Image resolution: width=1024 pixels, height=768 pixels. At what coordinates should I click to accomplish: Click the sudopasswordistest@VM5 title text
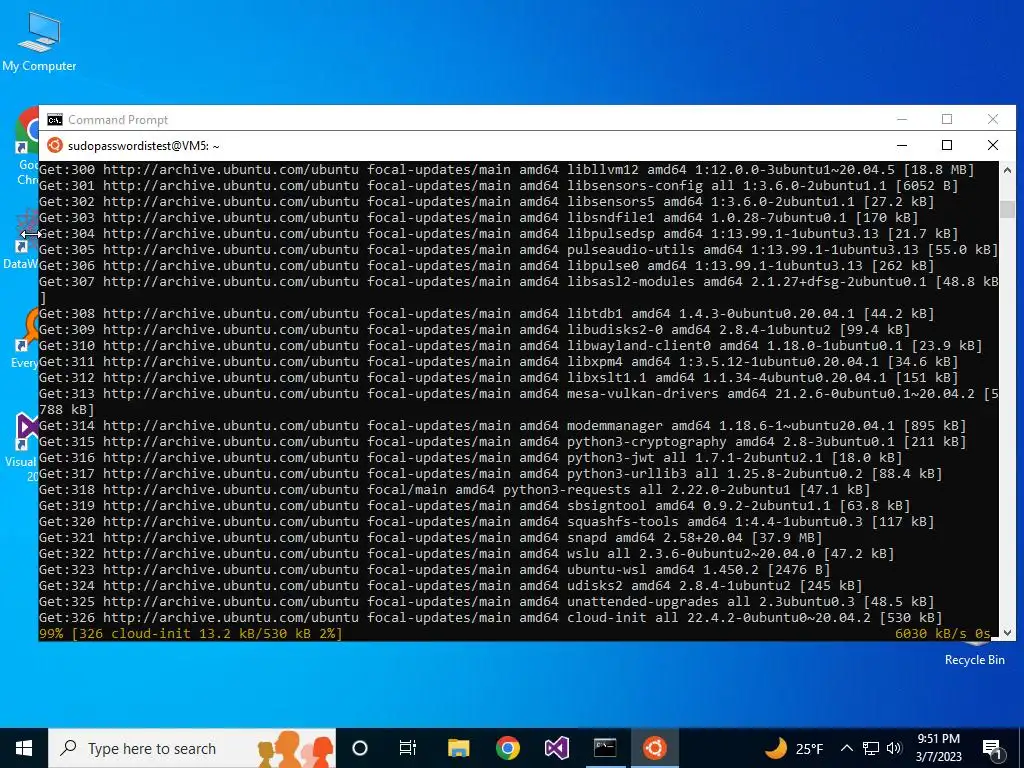coord(144,146)
